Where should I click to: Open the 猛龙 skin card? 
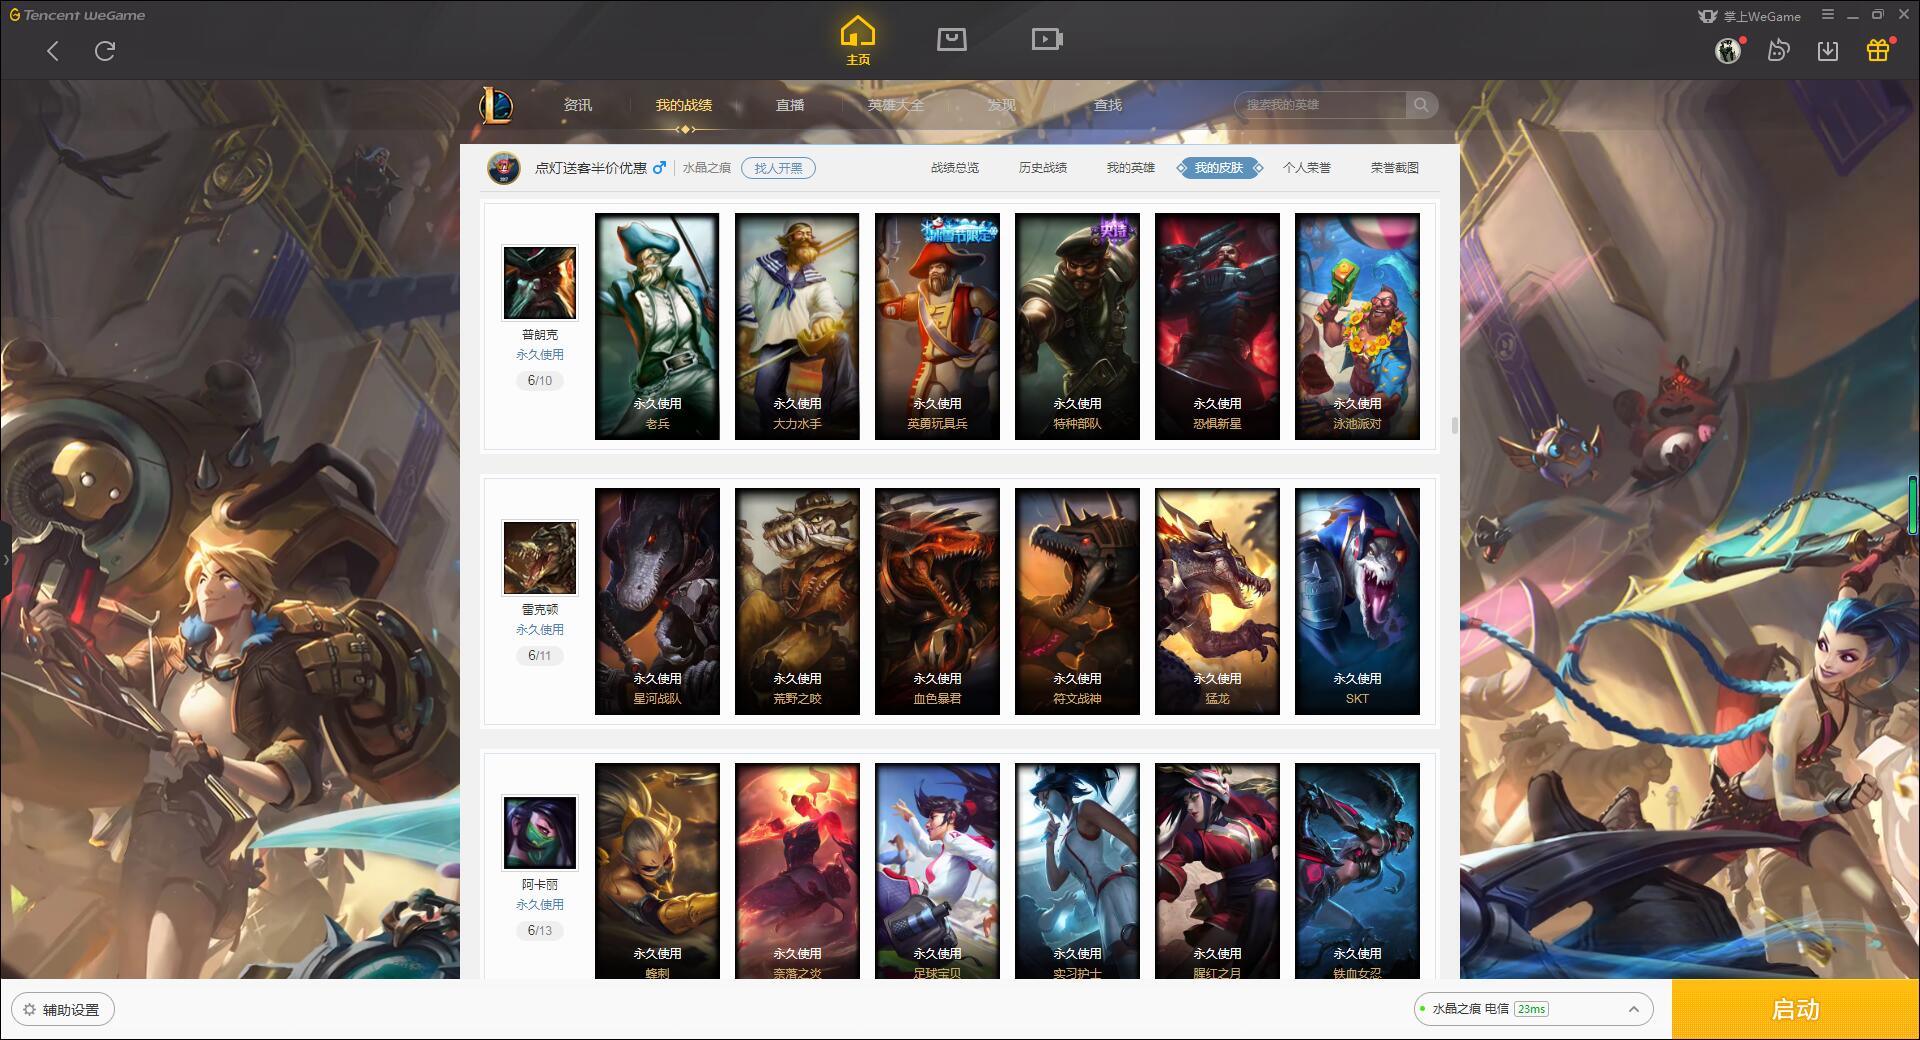[1217, 601]
